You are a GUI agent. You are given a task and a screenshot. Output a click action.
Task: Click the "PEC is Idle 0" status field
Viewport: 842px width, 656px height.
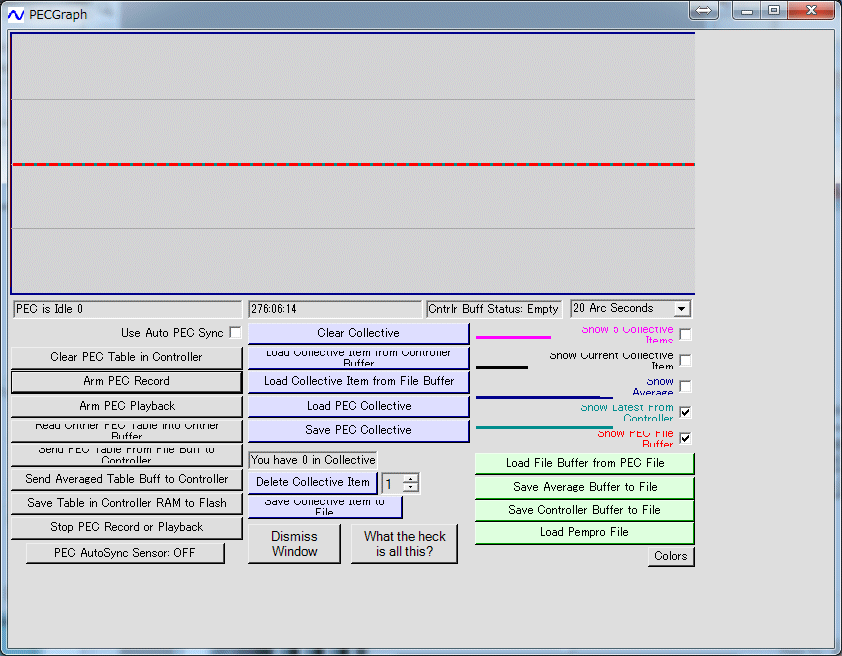point(127,309)
